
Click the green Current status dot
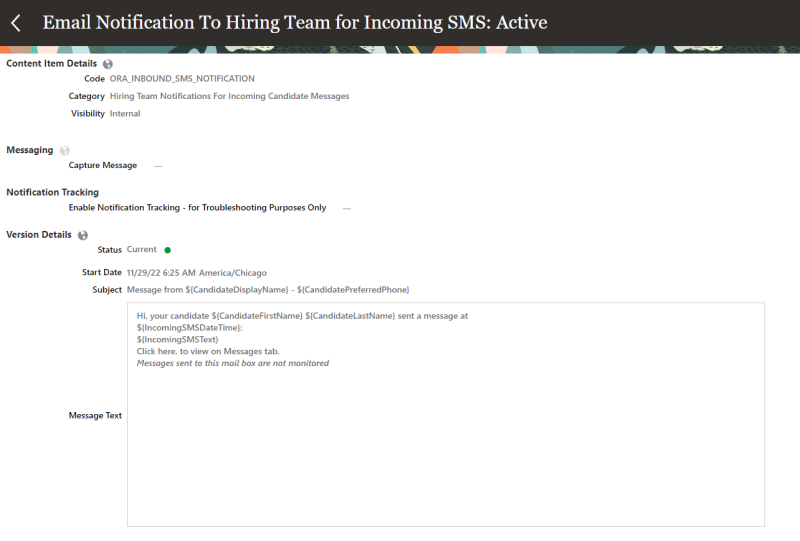coord(167,250)
